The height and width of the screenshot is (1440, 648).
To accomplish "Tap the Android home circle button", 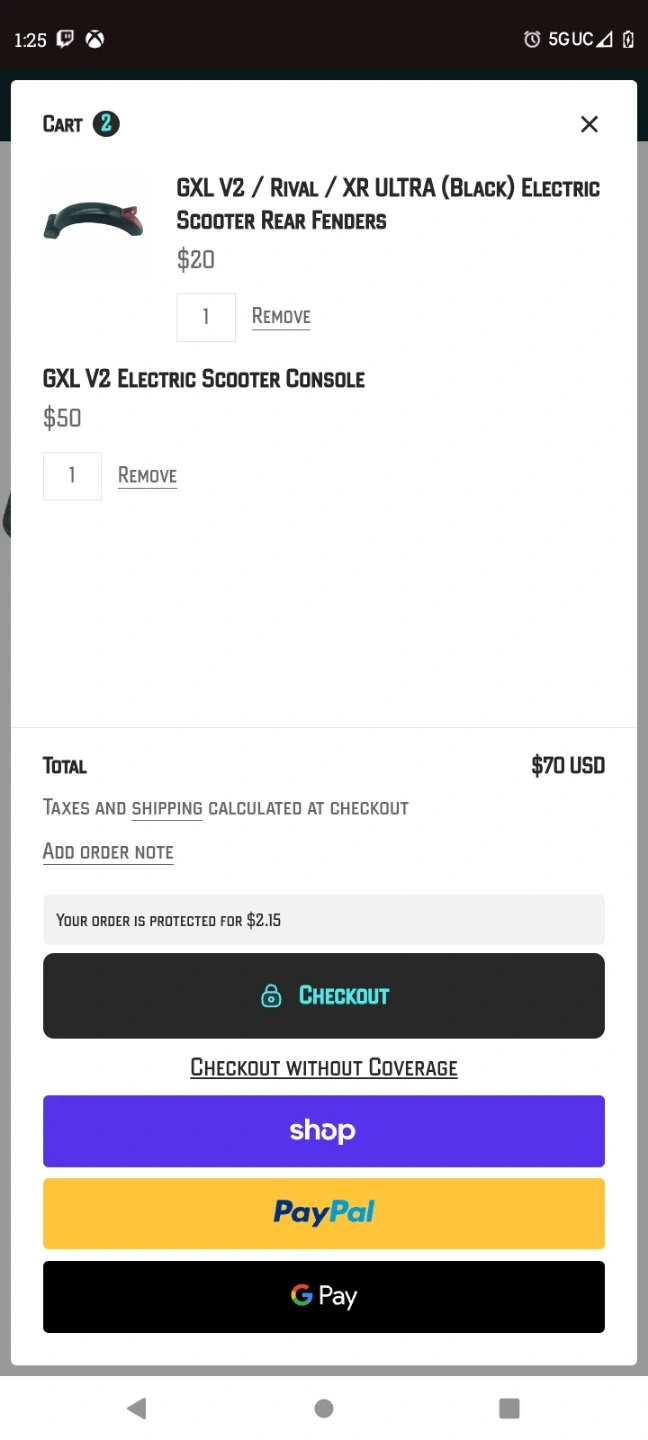I will pos(324,1408).
